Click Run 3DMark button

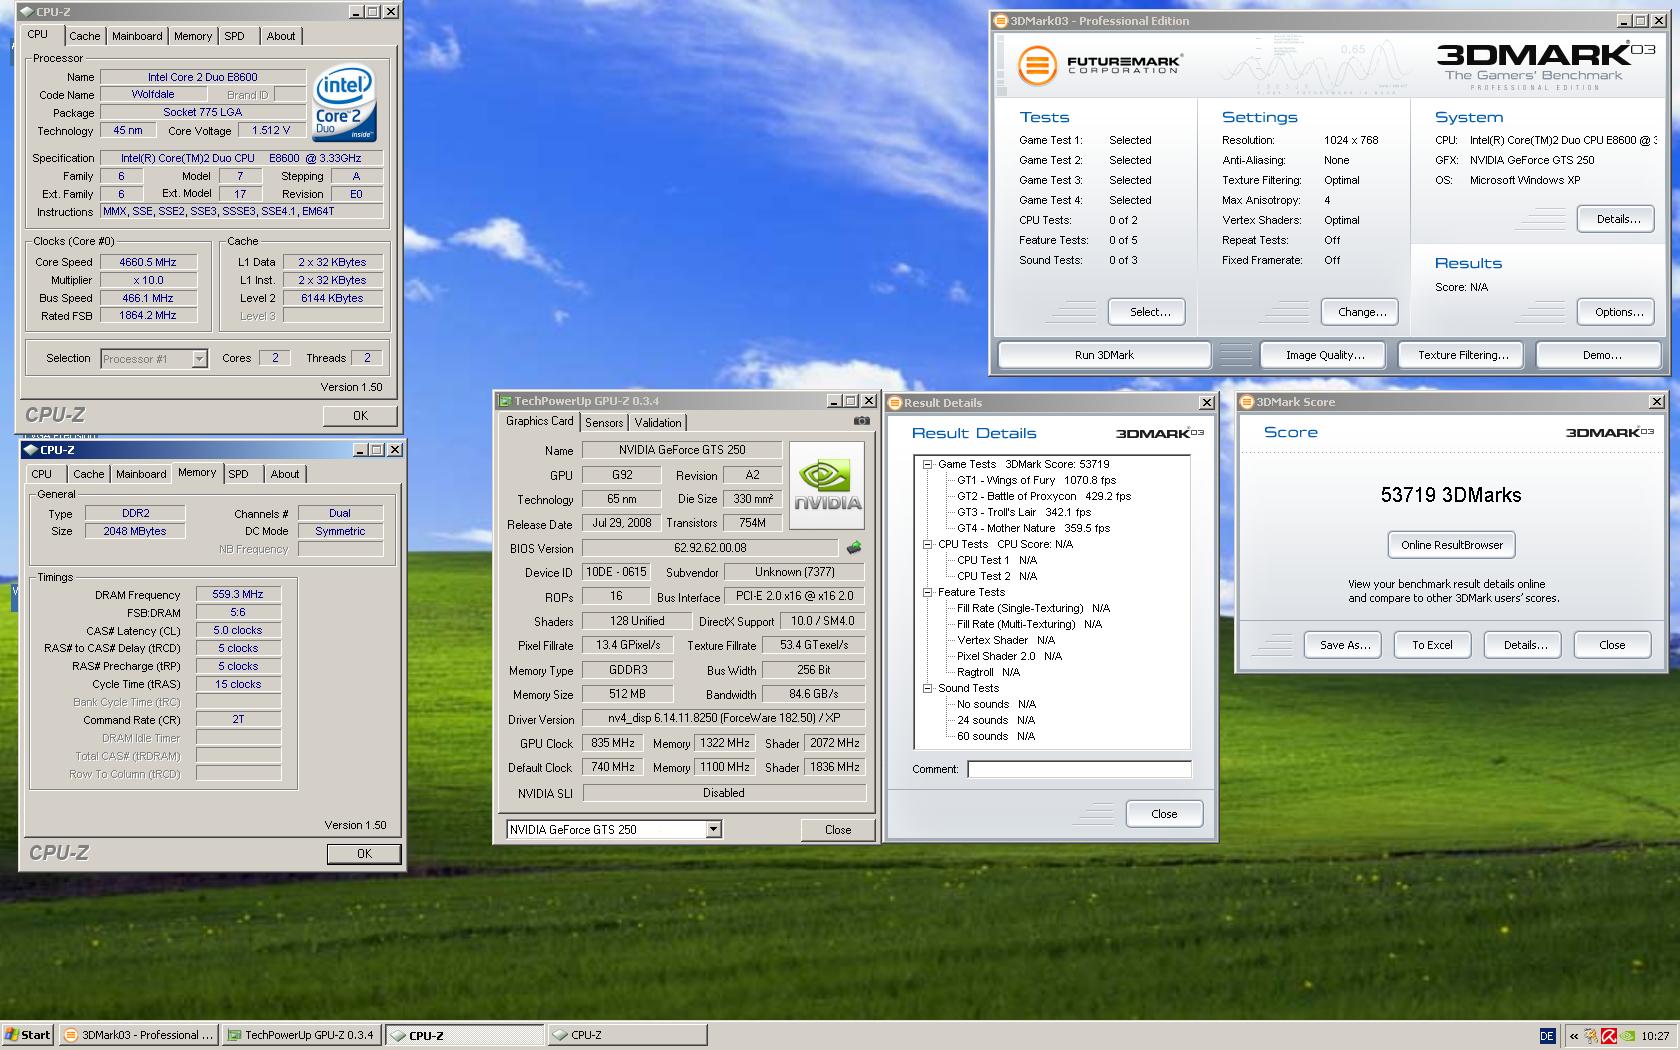click(x=1104, y=355)
